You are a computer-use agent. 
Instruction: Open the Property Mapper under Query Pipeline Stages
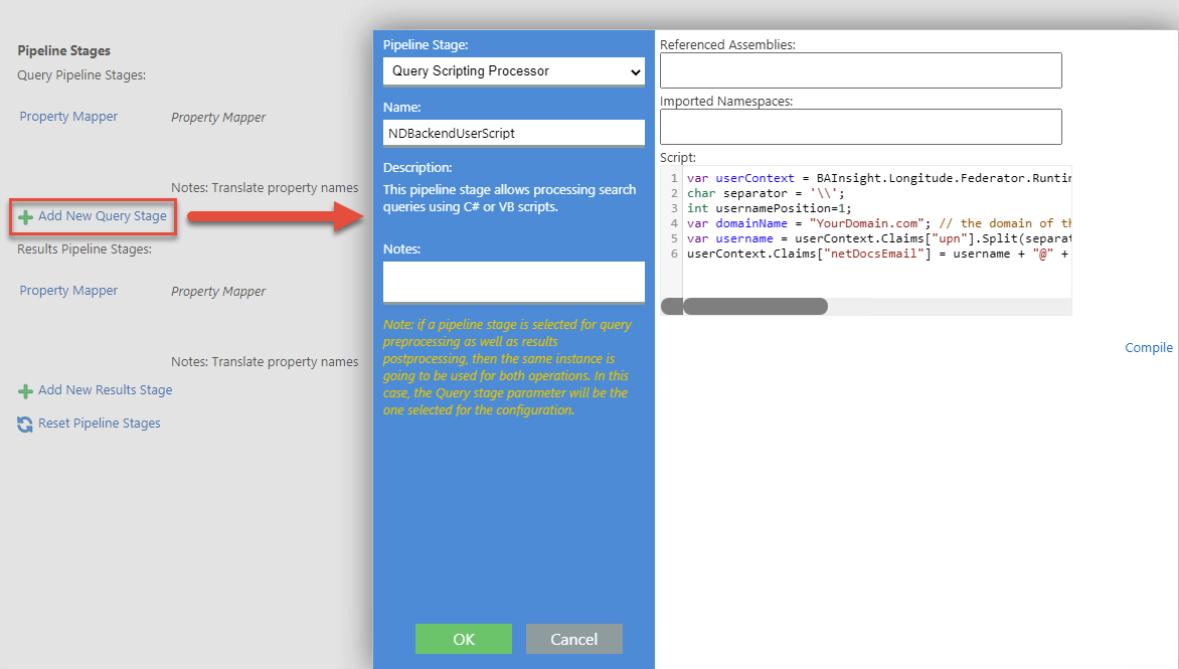(x=68, y=117)
